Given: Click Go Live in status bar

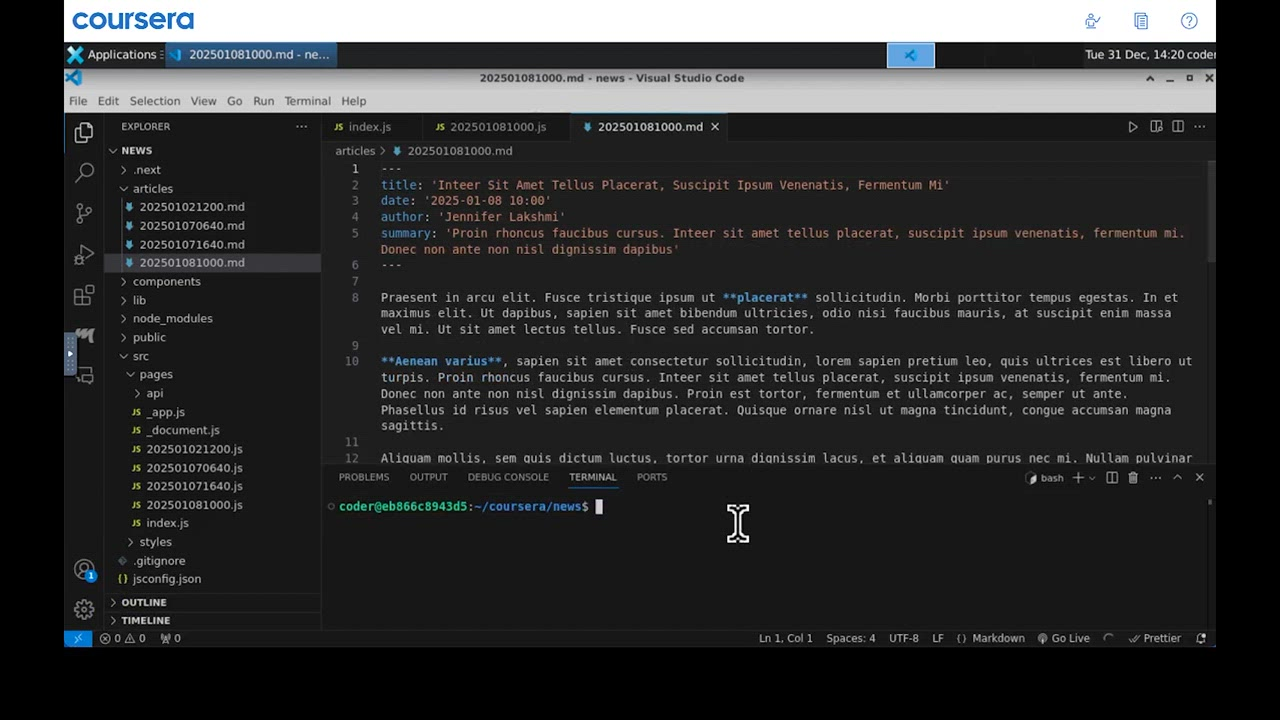Looking at the screenshot, I should (1063, 638).
